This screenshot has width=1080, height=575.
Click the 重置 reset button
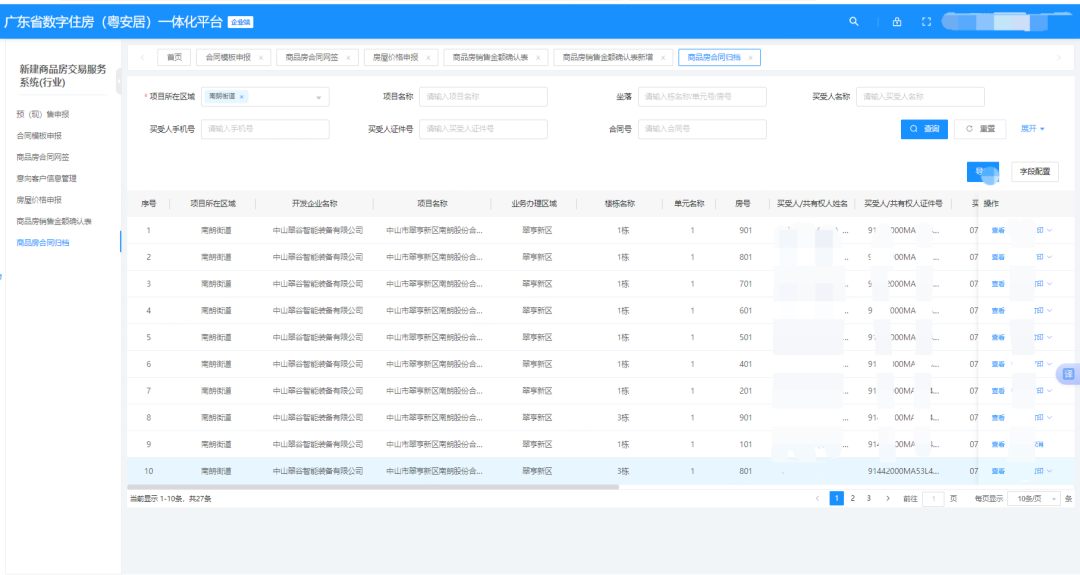coord(980,129)
